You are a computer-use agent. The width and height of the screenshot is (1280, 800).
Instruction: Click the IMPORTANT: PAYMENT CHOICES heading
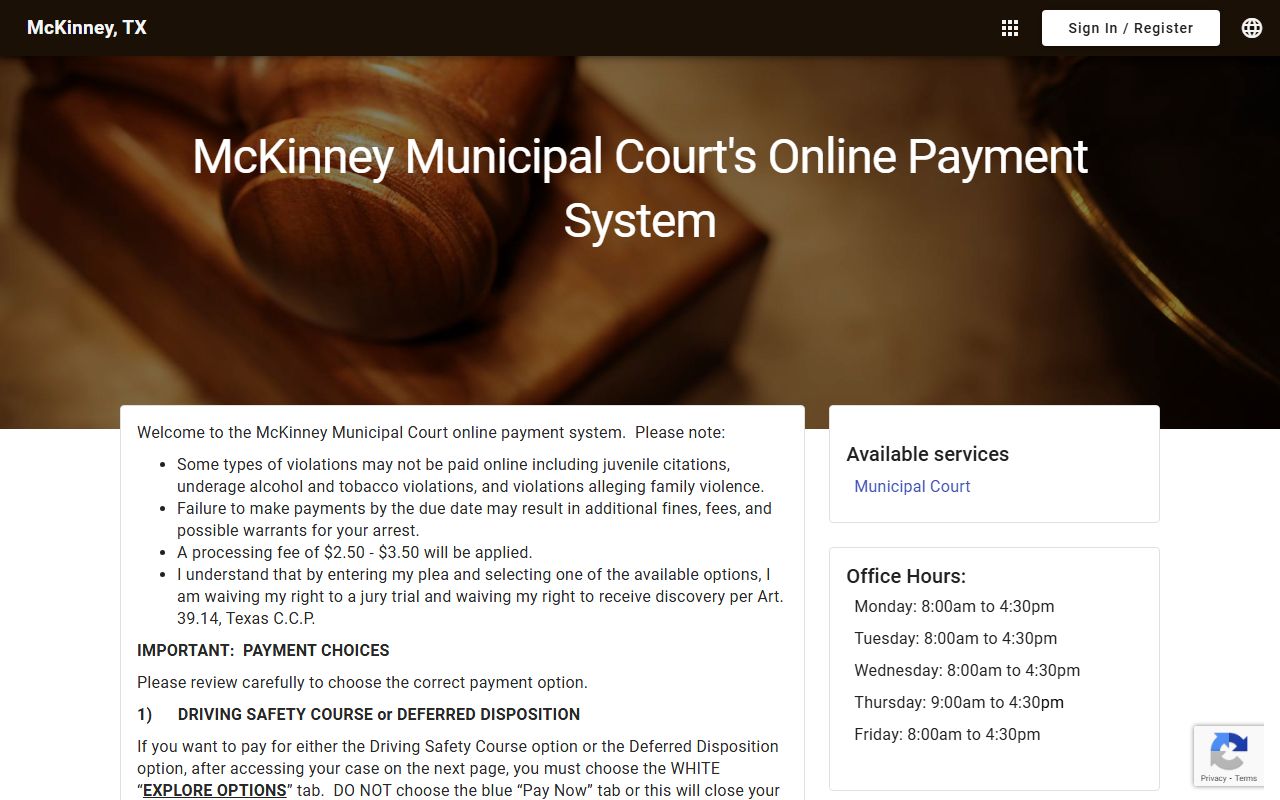tap(263, 650)
